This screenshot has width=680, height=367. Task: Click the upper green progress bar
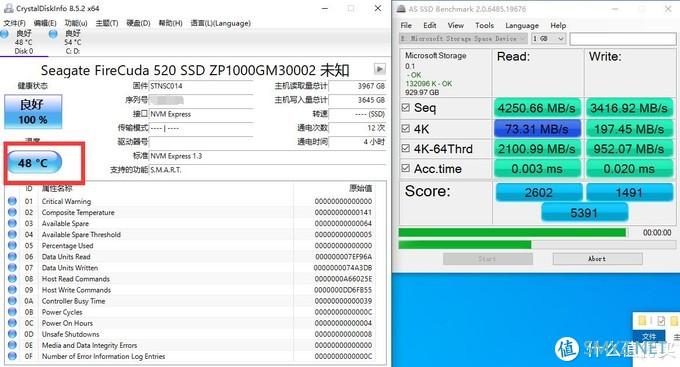pos(513,233)
